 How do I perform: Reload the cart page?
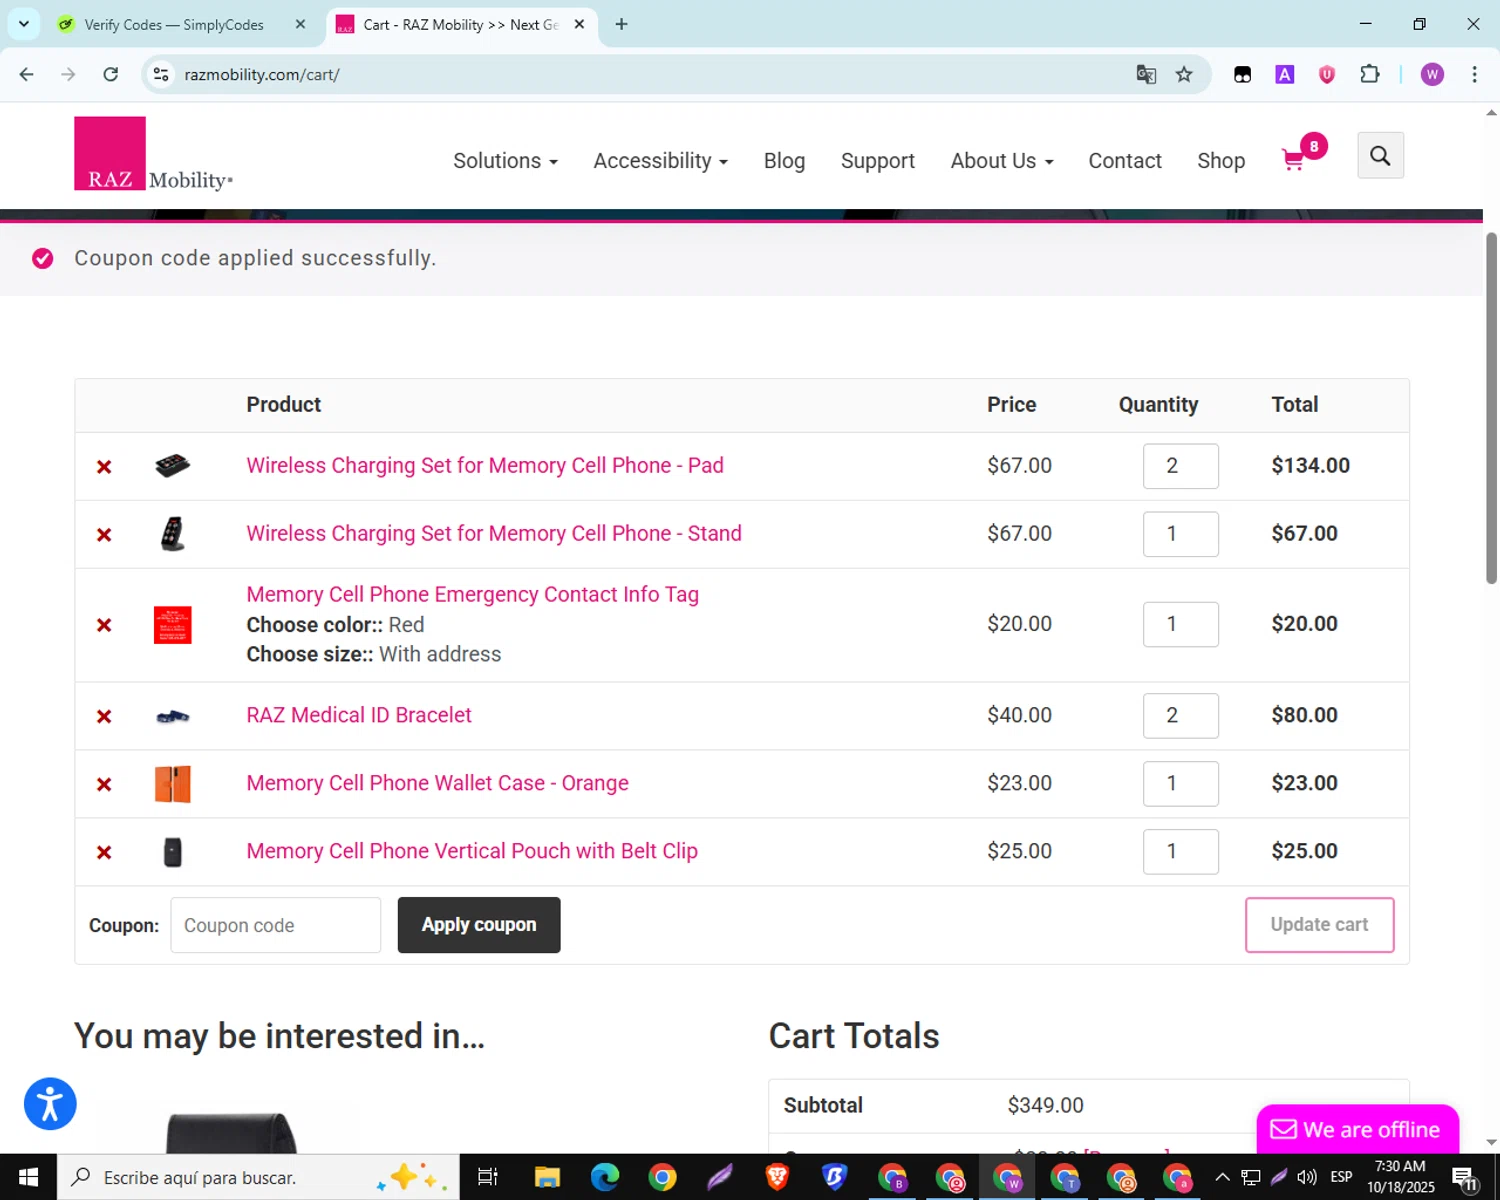111,74
